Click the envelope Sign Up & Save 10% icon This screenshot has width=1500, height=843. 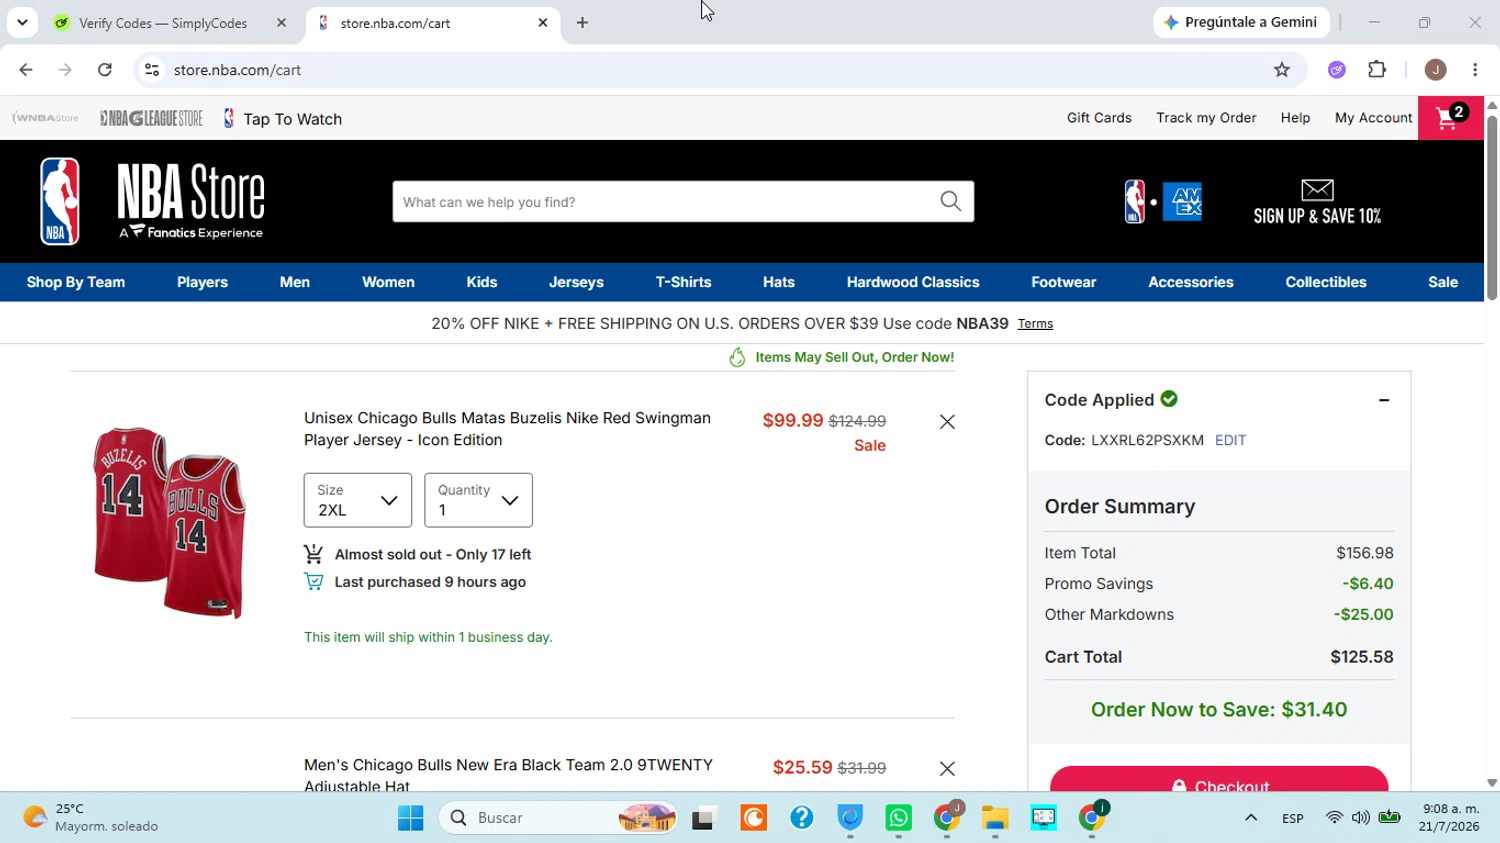coord(1317,202)
